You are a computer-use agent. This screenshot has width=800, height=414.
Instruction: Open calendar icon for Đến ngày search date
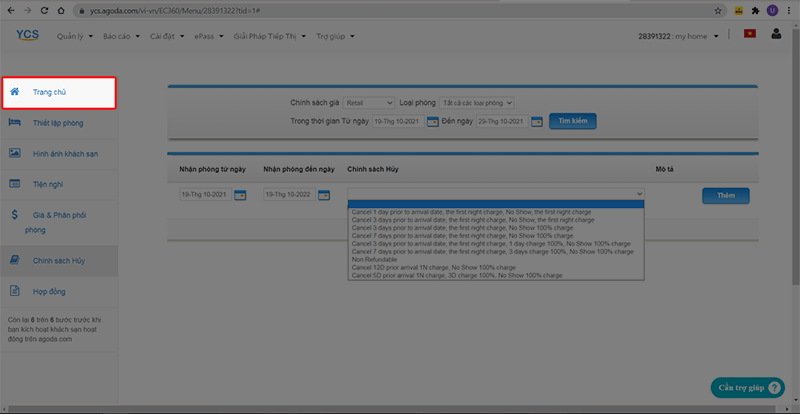coord(536,121)
